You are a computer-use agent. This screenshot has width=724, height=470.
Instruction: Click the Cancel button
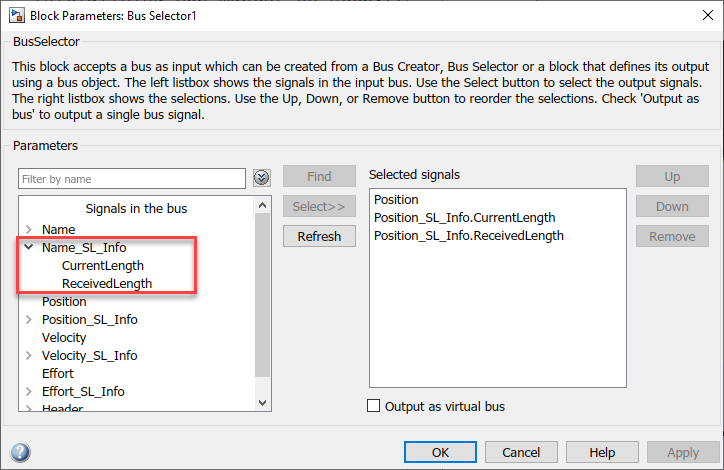tap(521, 452)
